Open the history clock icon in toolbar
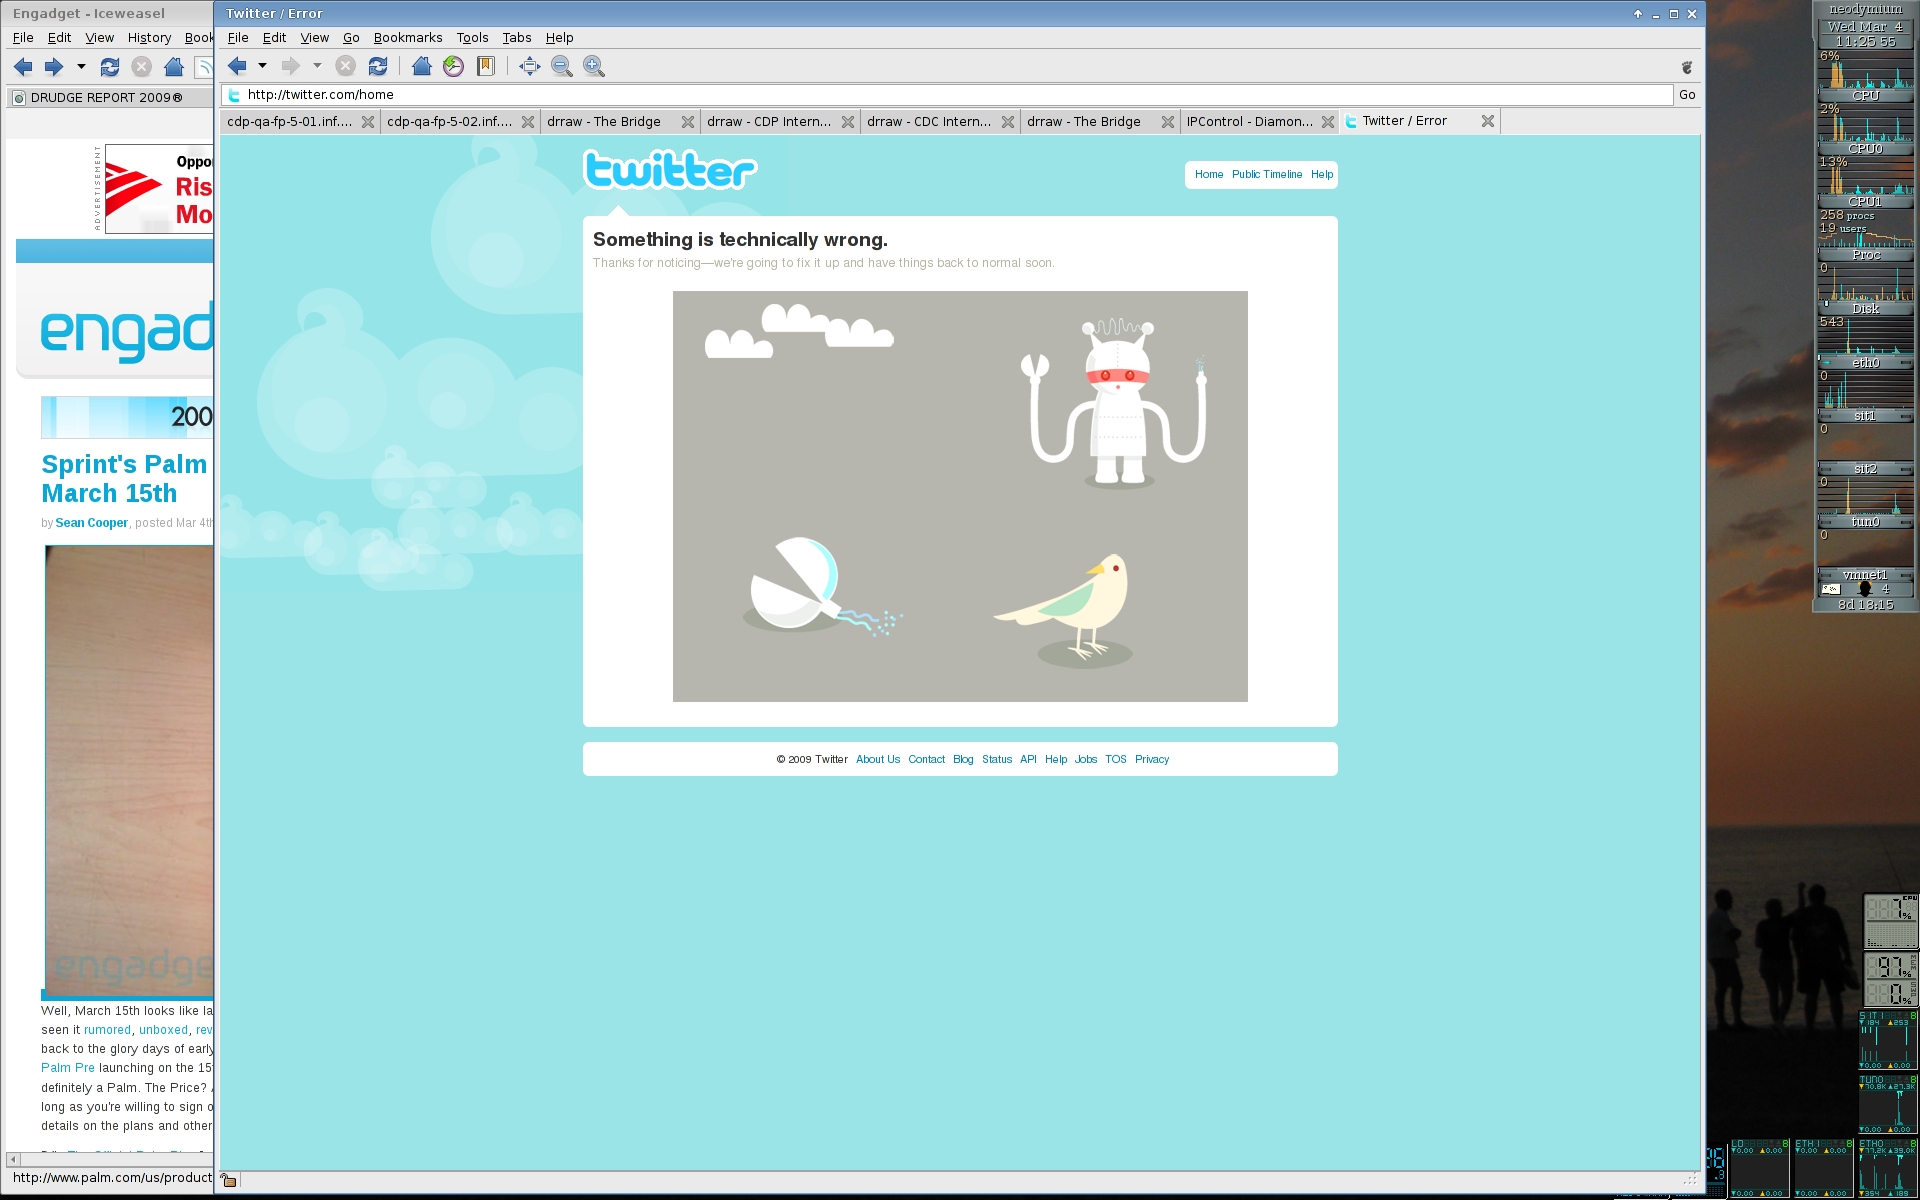 click(453, 66)
